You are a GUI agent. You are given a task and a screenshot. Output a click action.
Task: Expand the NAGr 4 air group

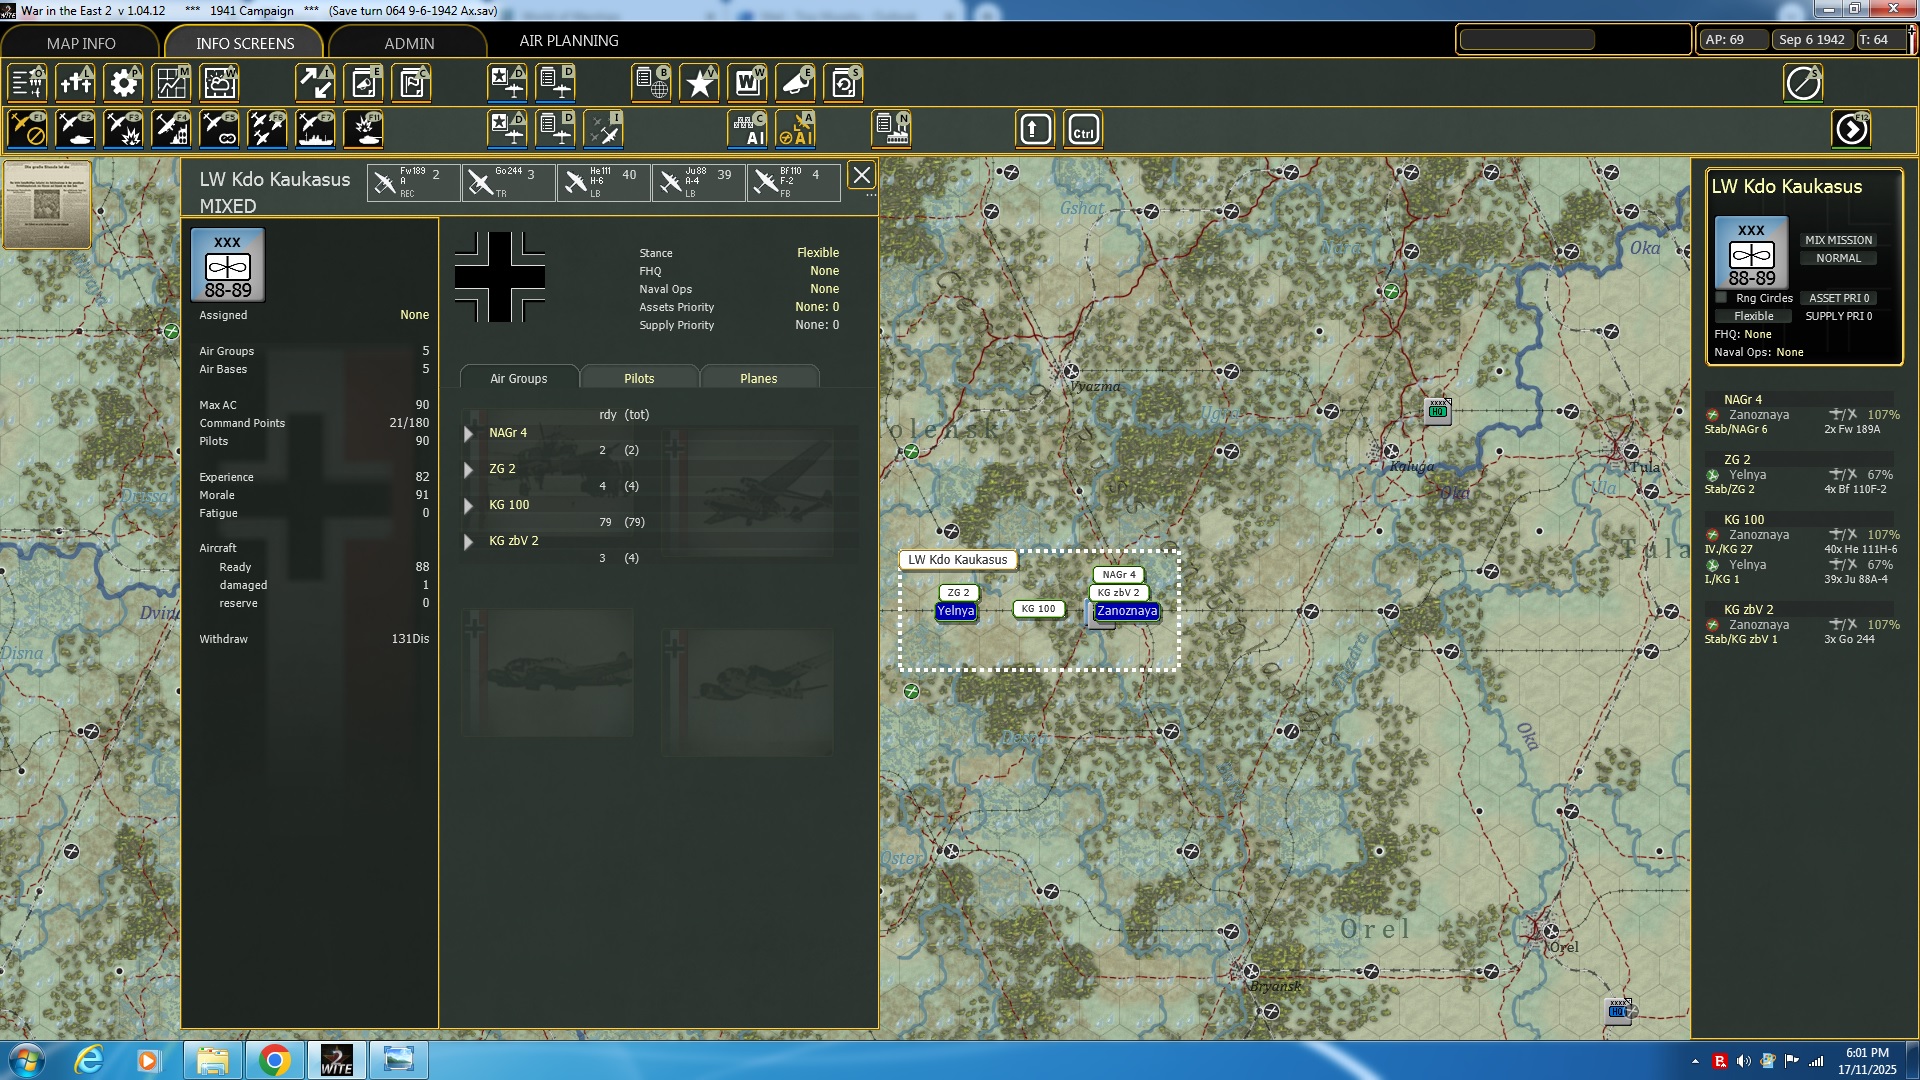(x=468, y=434)
